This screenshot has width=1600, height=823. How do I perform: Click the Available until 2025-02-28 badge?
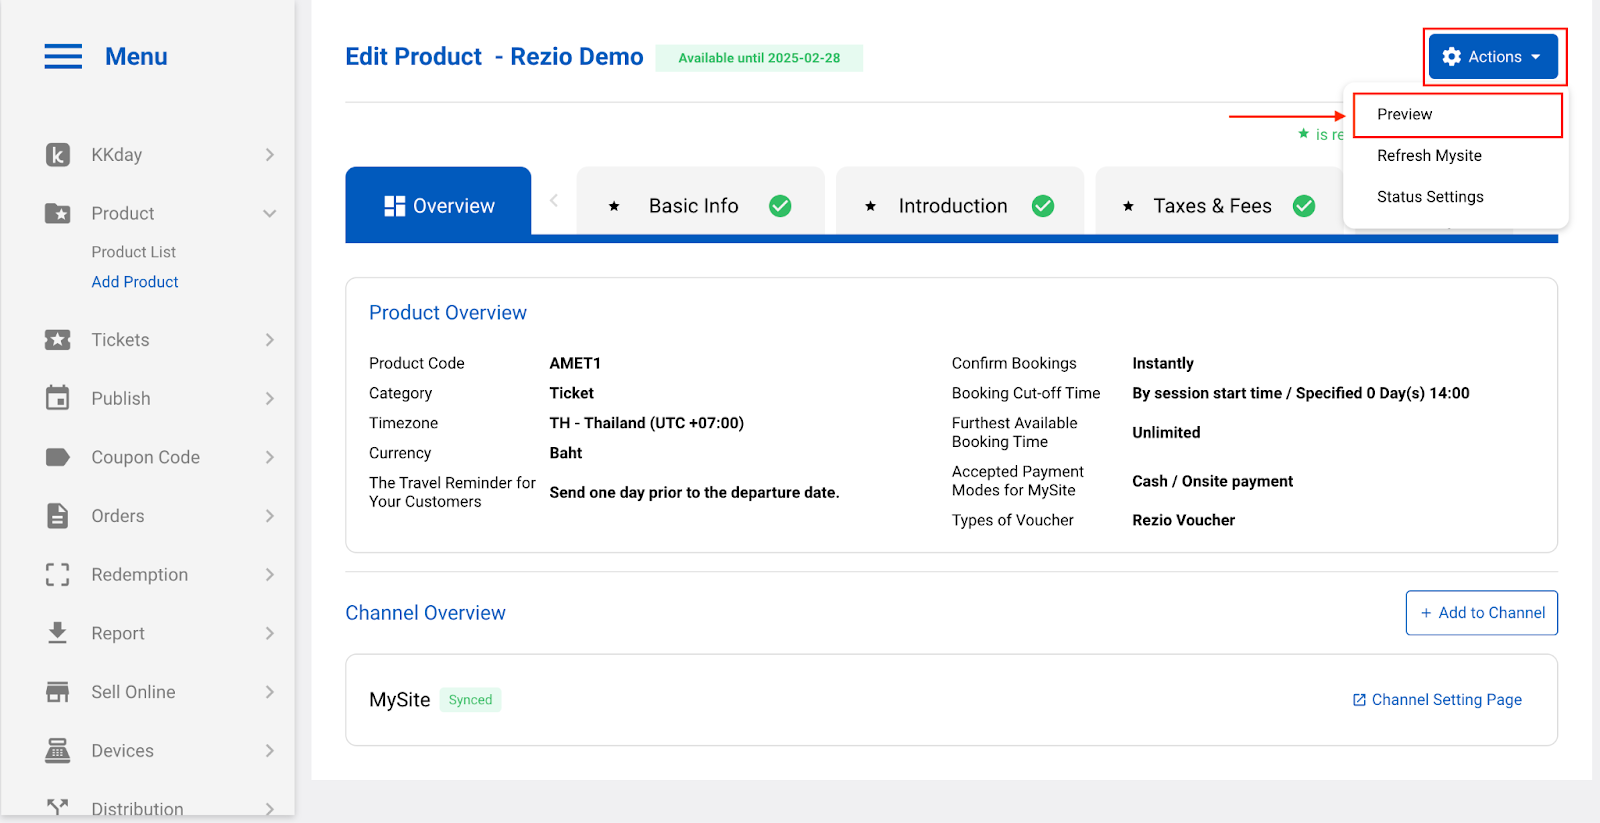(x=759, y=58)
